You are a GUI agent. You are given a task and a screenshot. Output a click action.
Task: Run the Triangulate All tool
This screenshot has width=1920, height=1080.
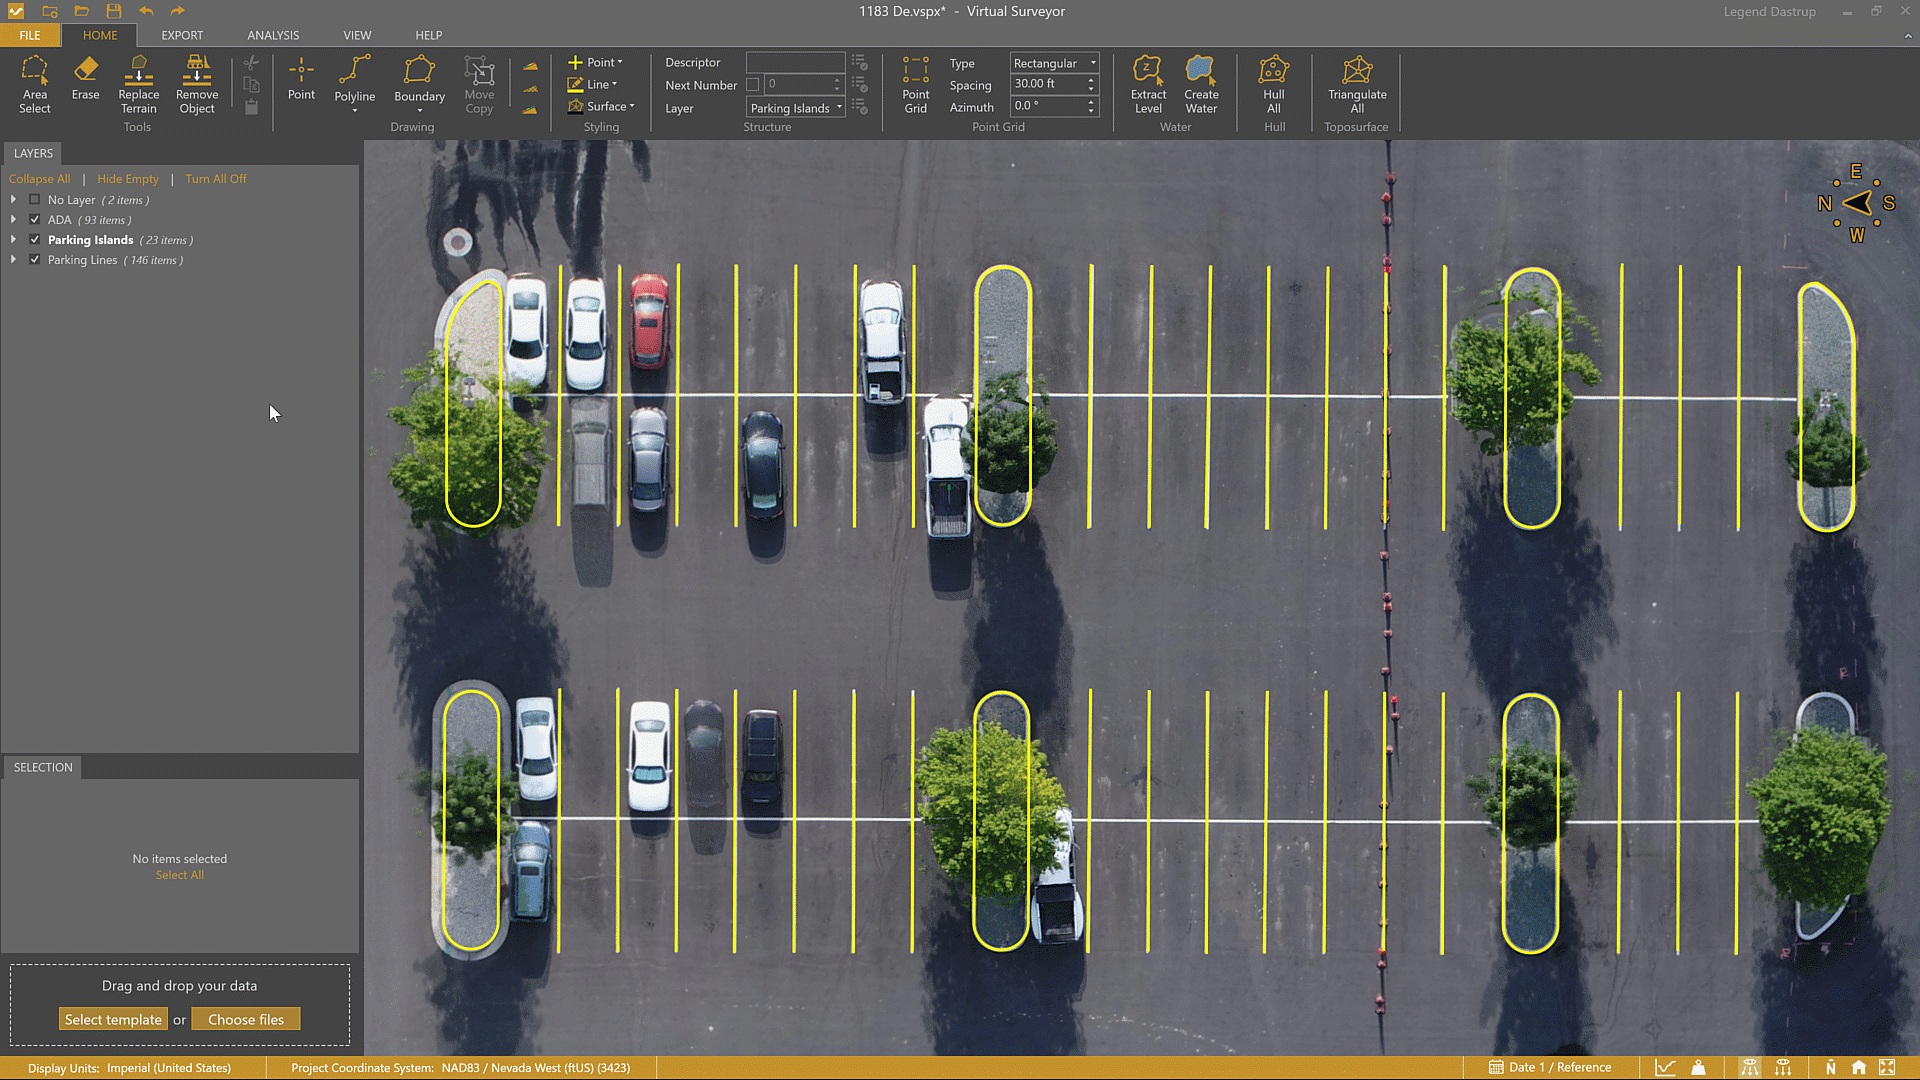pos(1356,85)
